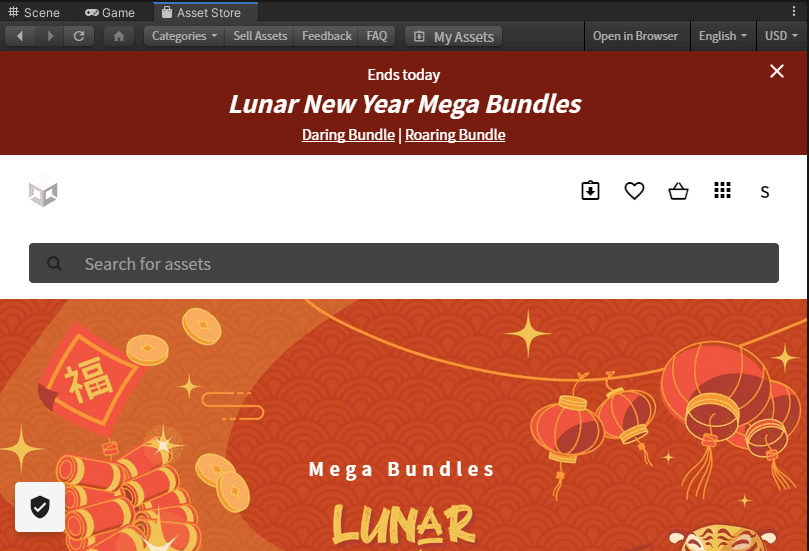Click the forward navigation arrow
The height and width of the screenshot is (551, 809).
pyautogui.click(x=50, y=36)
